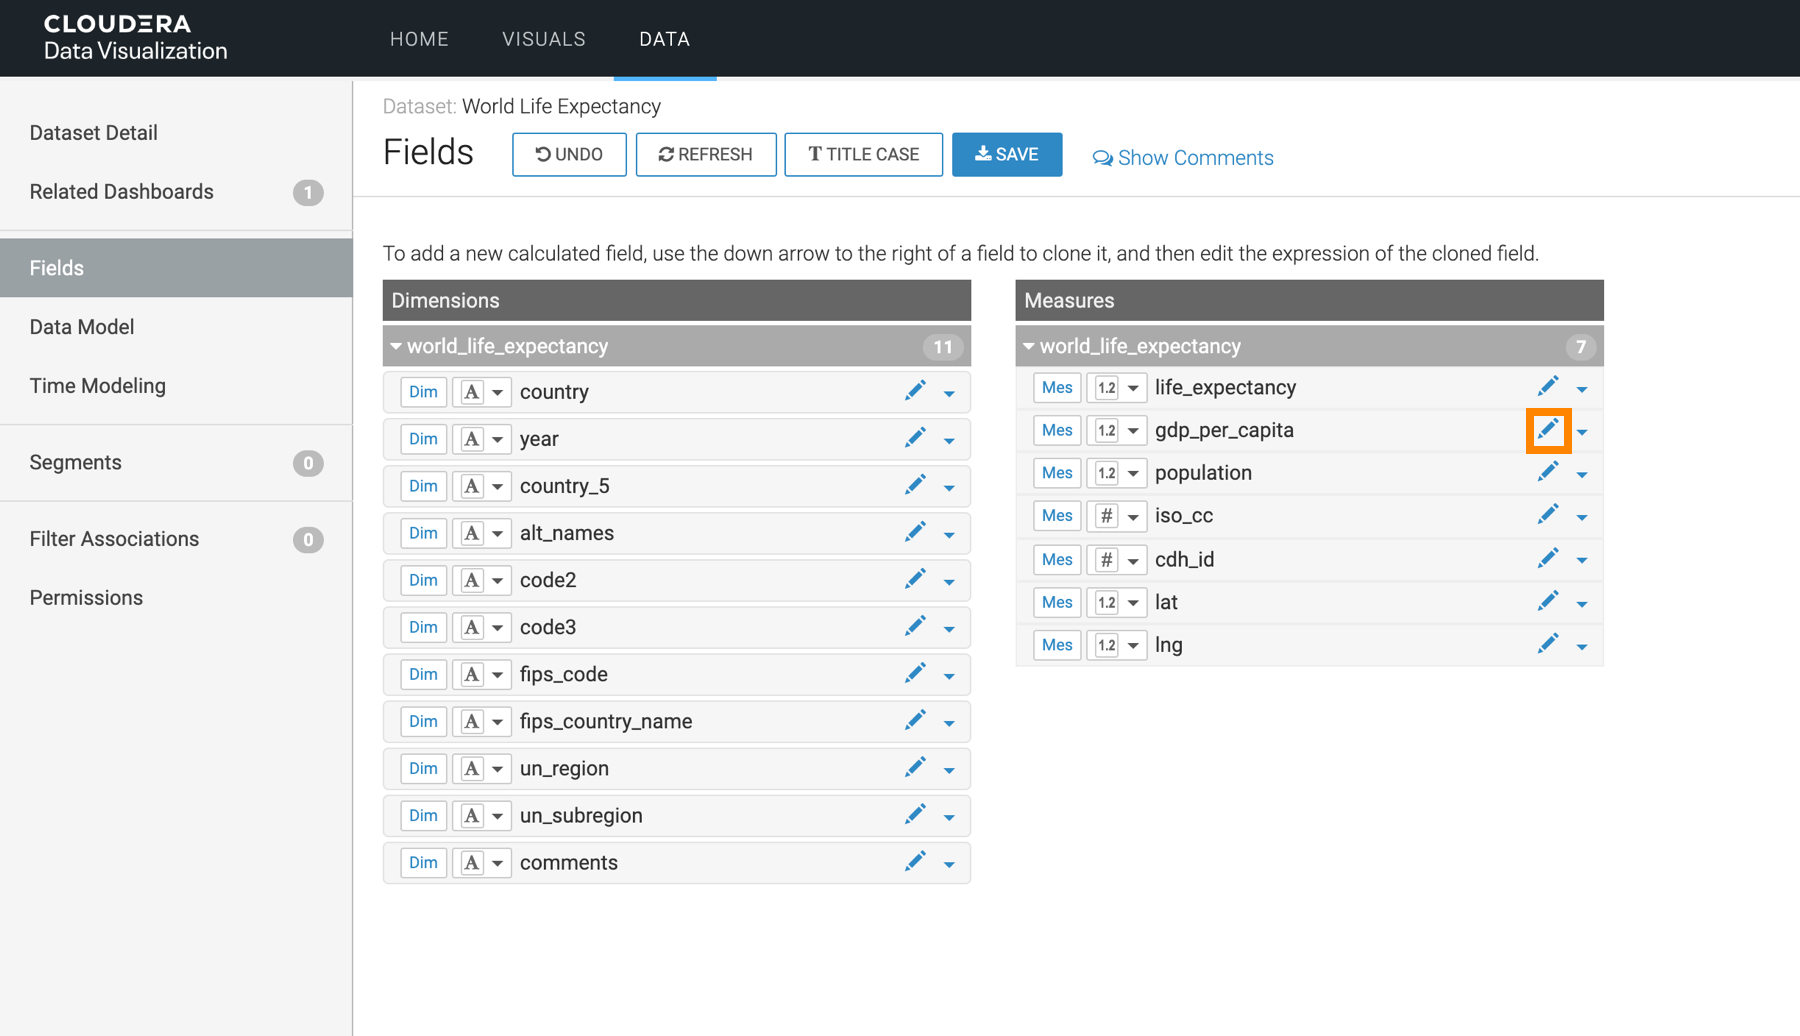The image size is (1800, 1036).
Task: Click the TITLE CASE button
Action: (863, 155)
